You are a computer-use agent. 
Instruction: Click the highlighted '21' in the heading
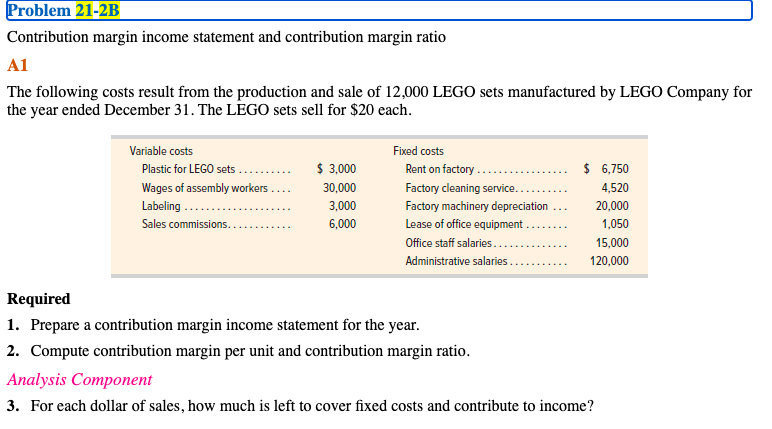pyautogui.click(x=84, y=10)
